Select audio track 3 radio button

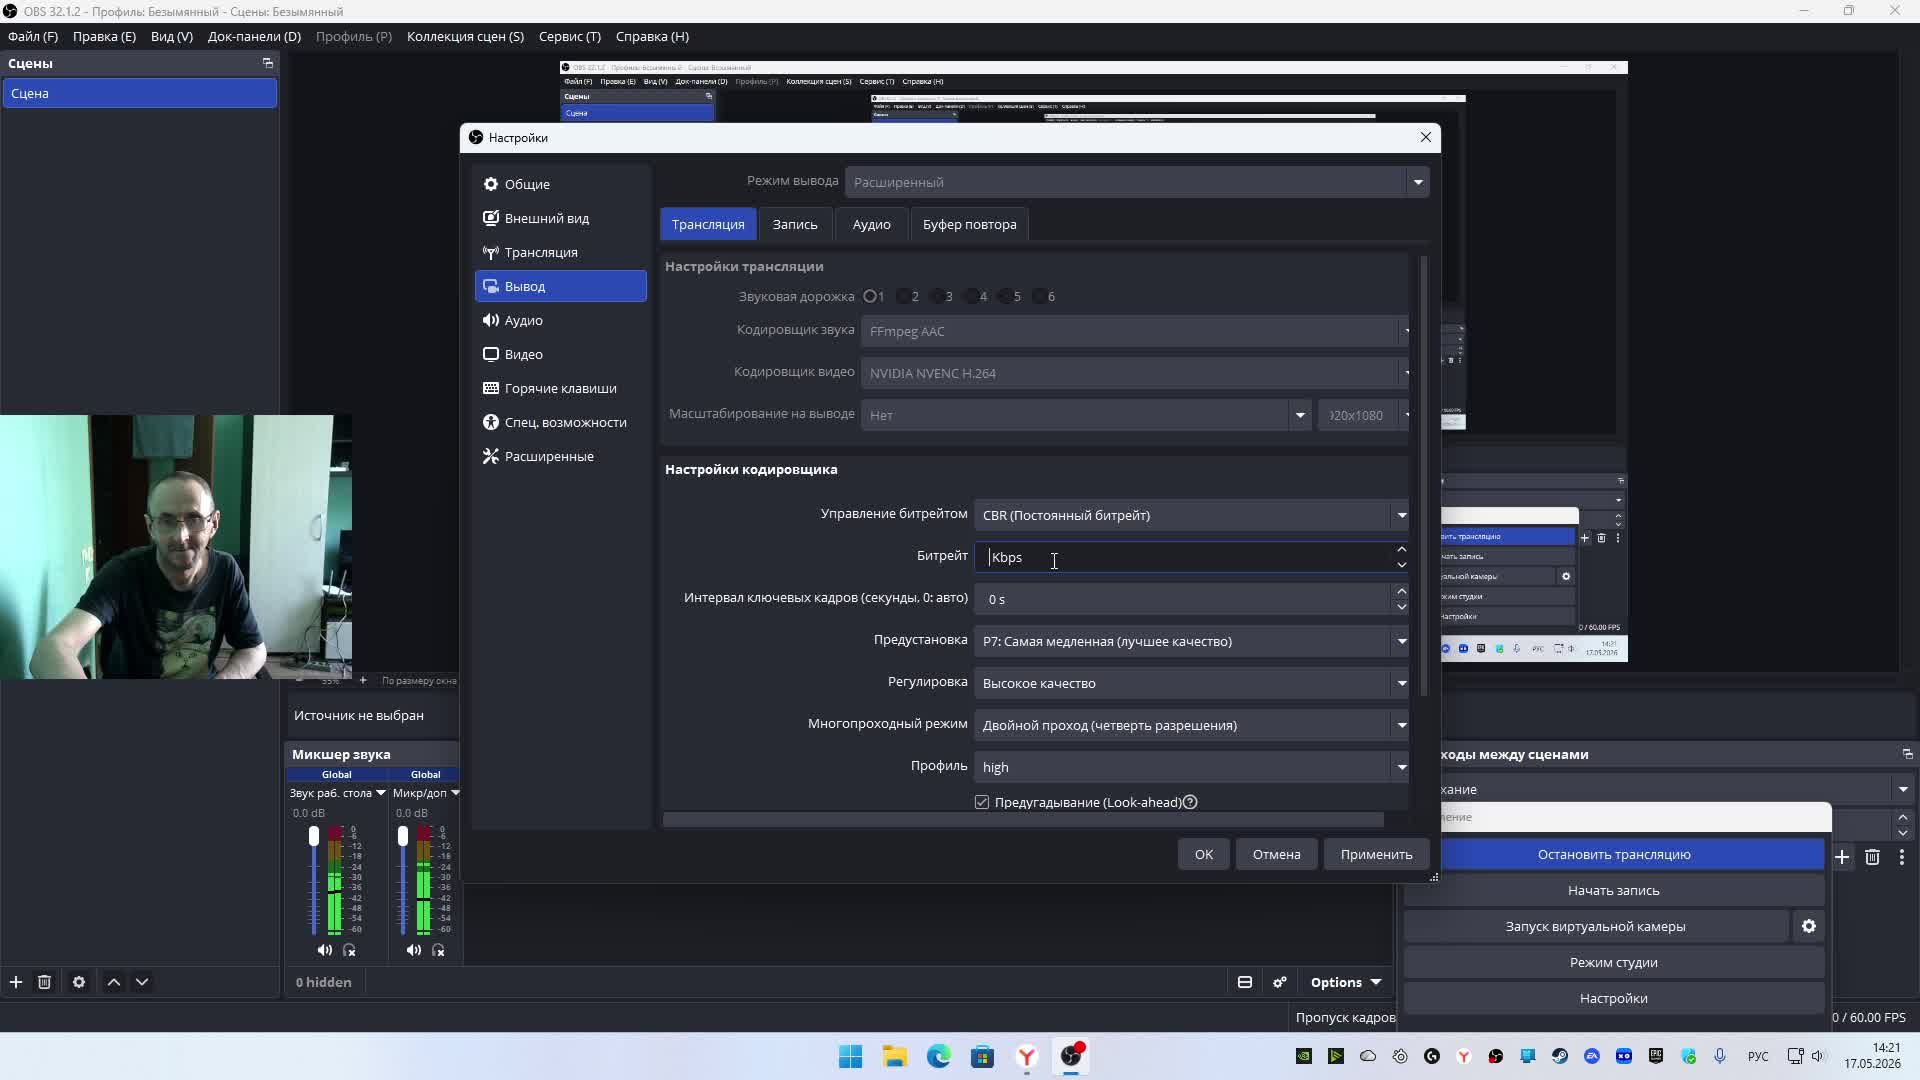[x=938, y=296]
